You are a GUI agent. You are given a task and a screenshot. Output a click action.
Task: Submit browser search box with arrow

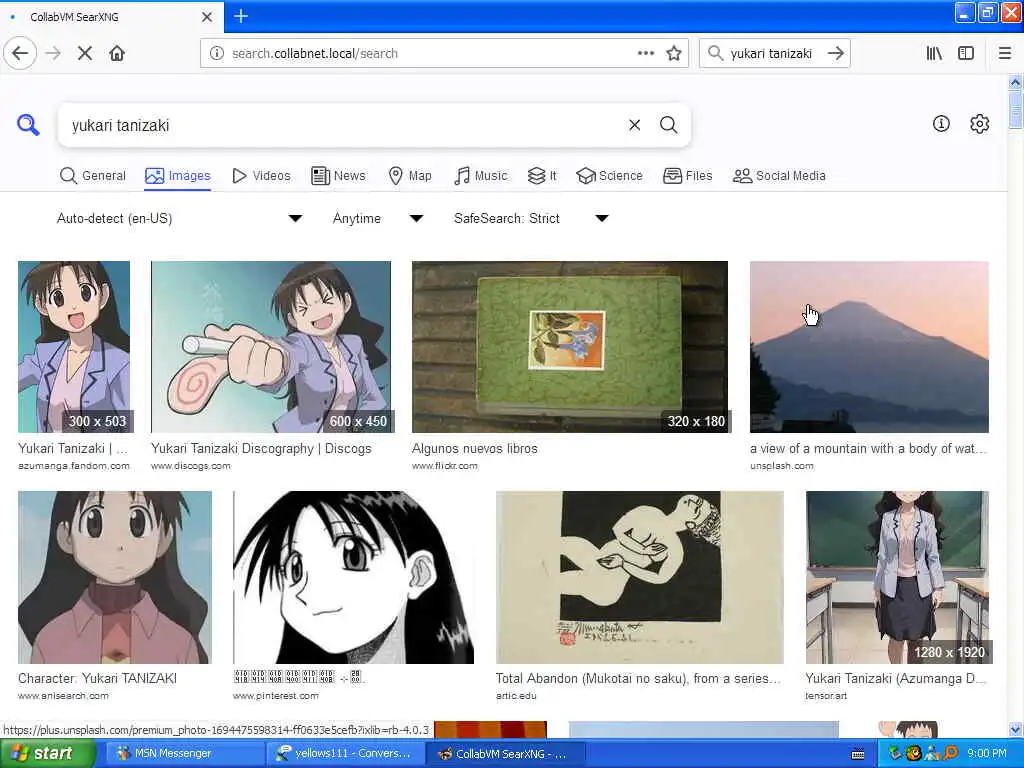point(836,53)
